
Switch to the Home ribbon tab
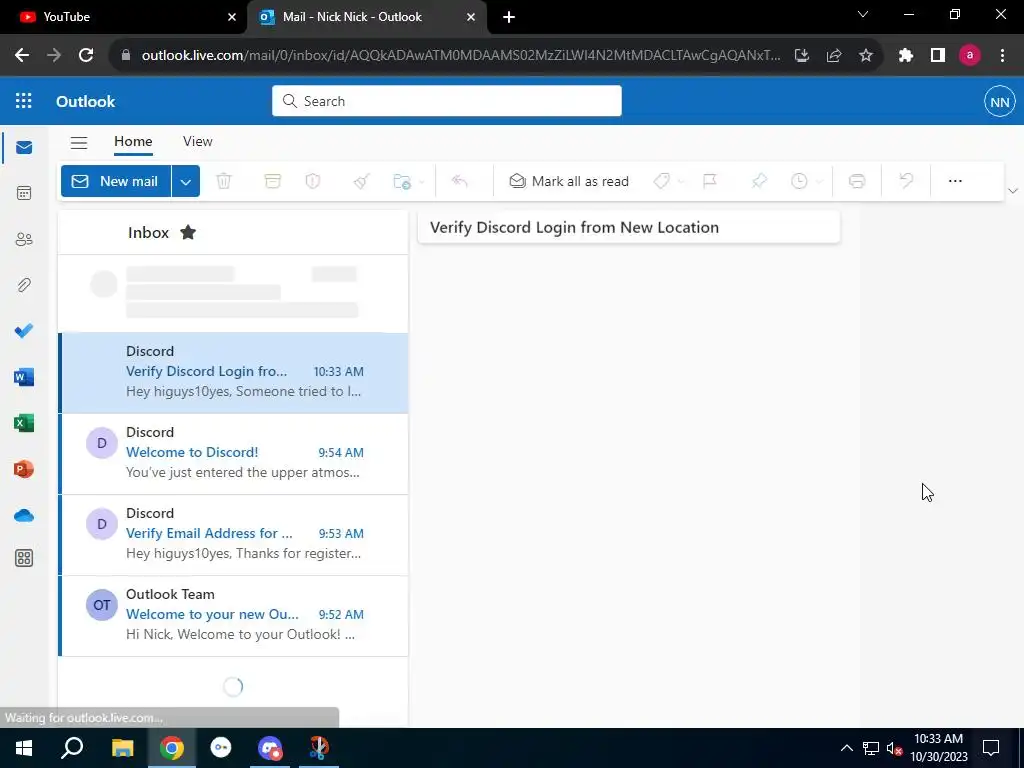(x=133, y=142)
